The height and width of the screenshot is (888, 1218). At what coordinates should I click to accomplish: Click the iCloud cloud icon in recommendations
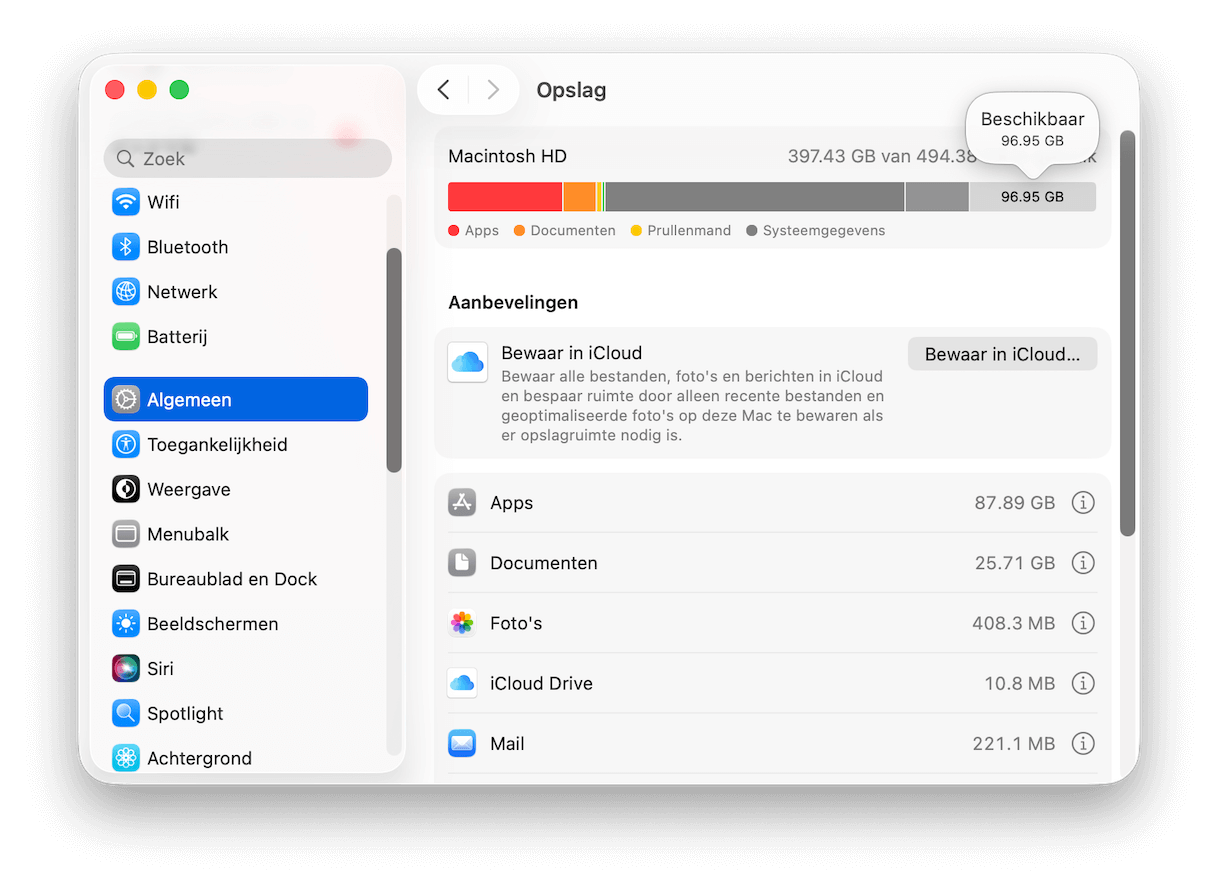pyautogui.click(x=468, y=362)
